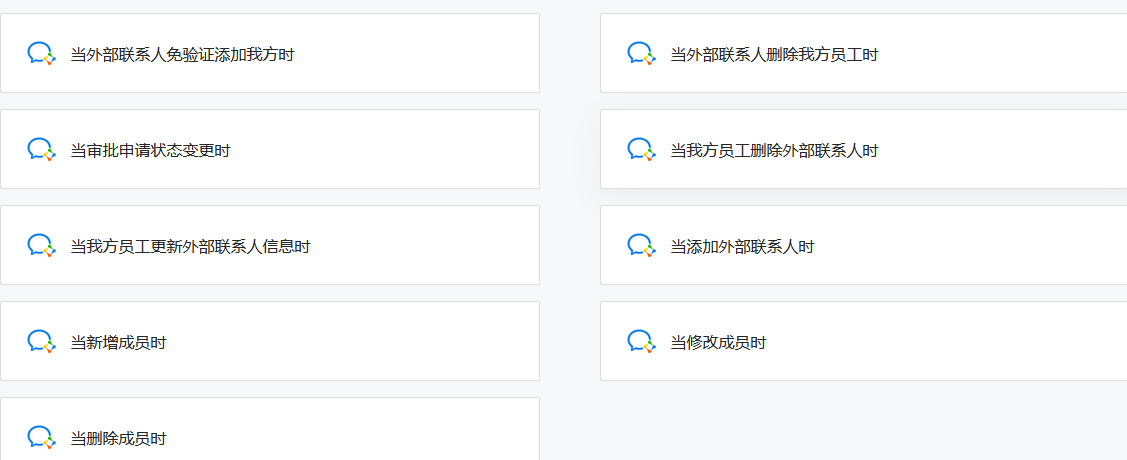Choose the trigger 当外部联系人删除我方员工时
The width and height of the screenshot is (1127, 460).
click(x=774, y=55)
